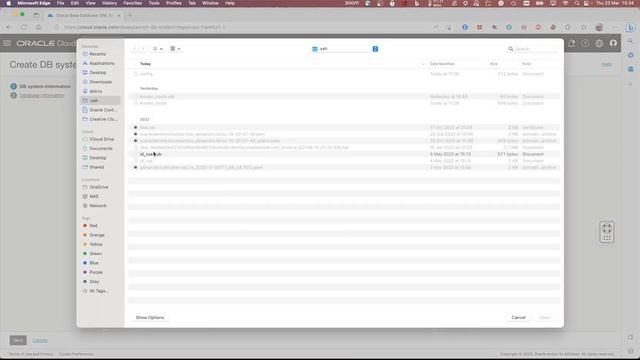Filter by the Green tag
The image size is (640, 360).
96,253
